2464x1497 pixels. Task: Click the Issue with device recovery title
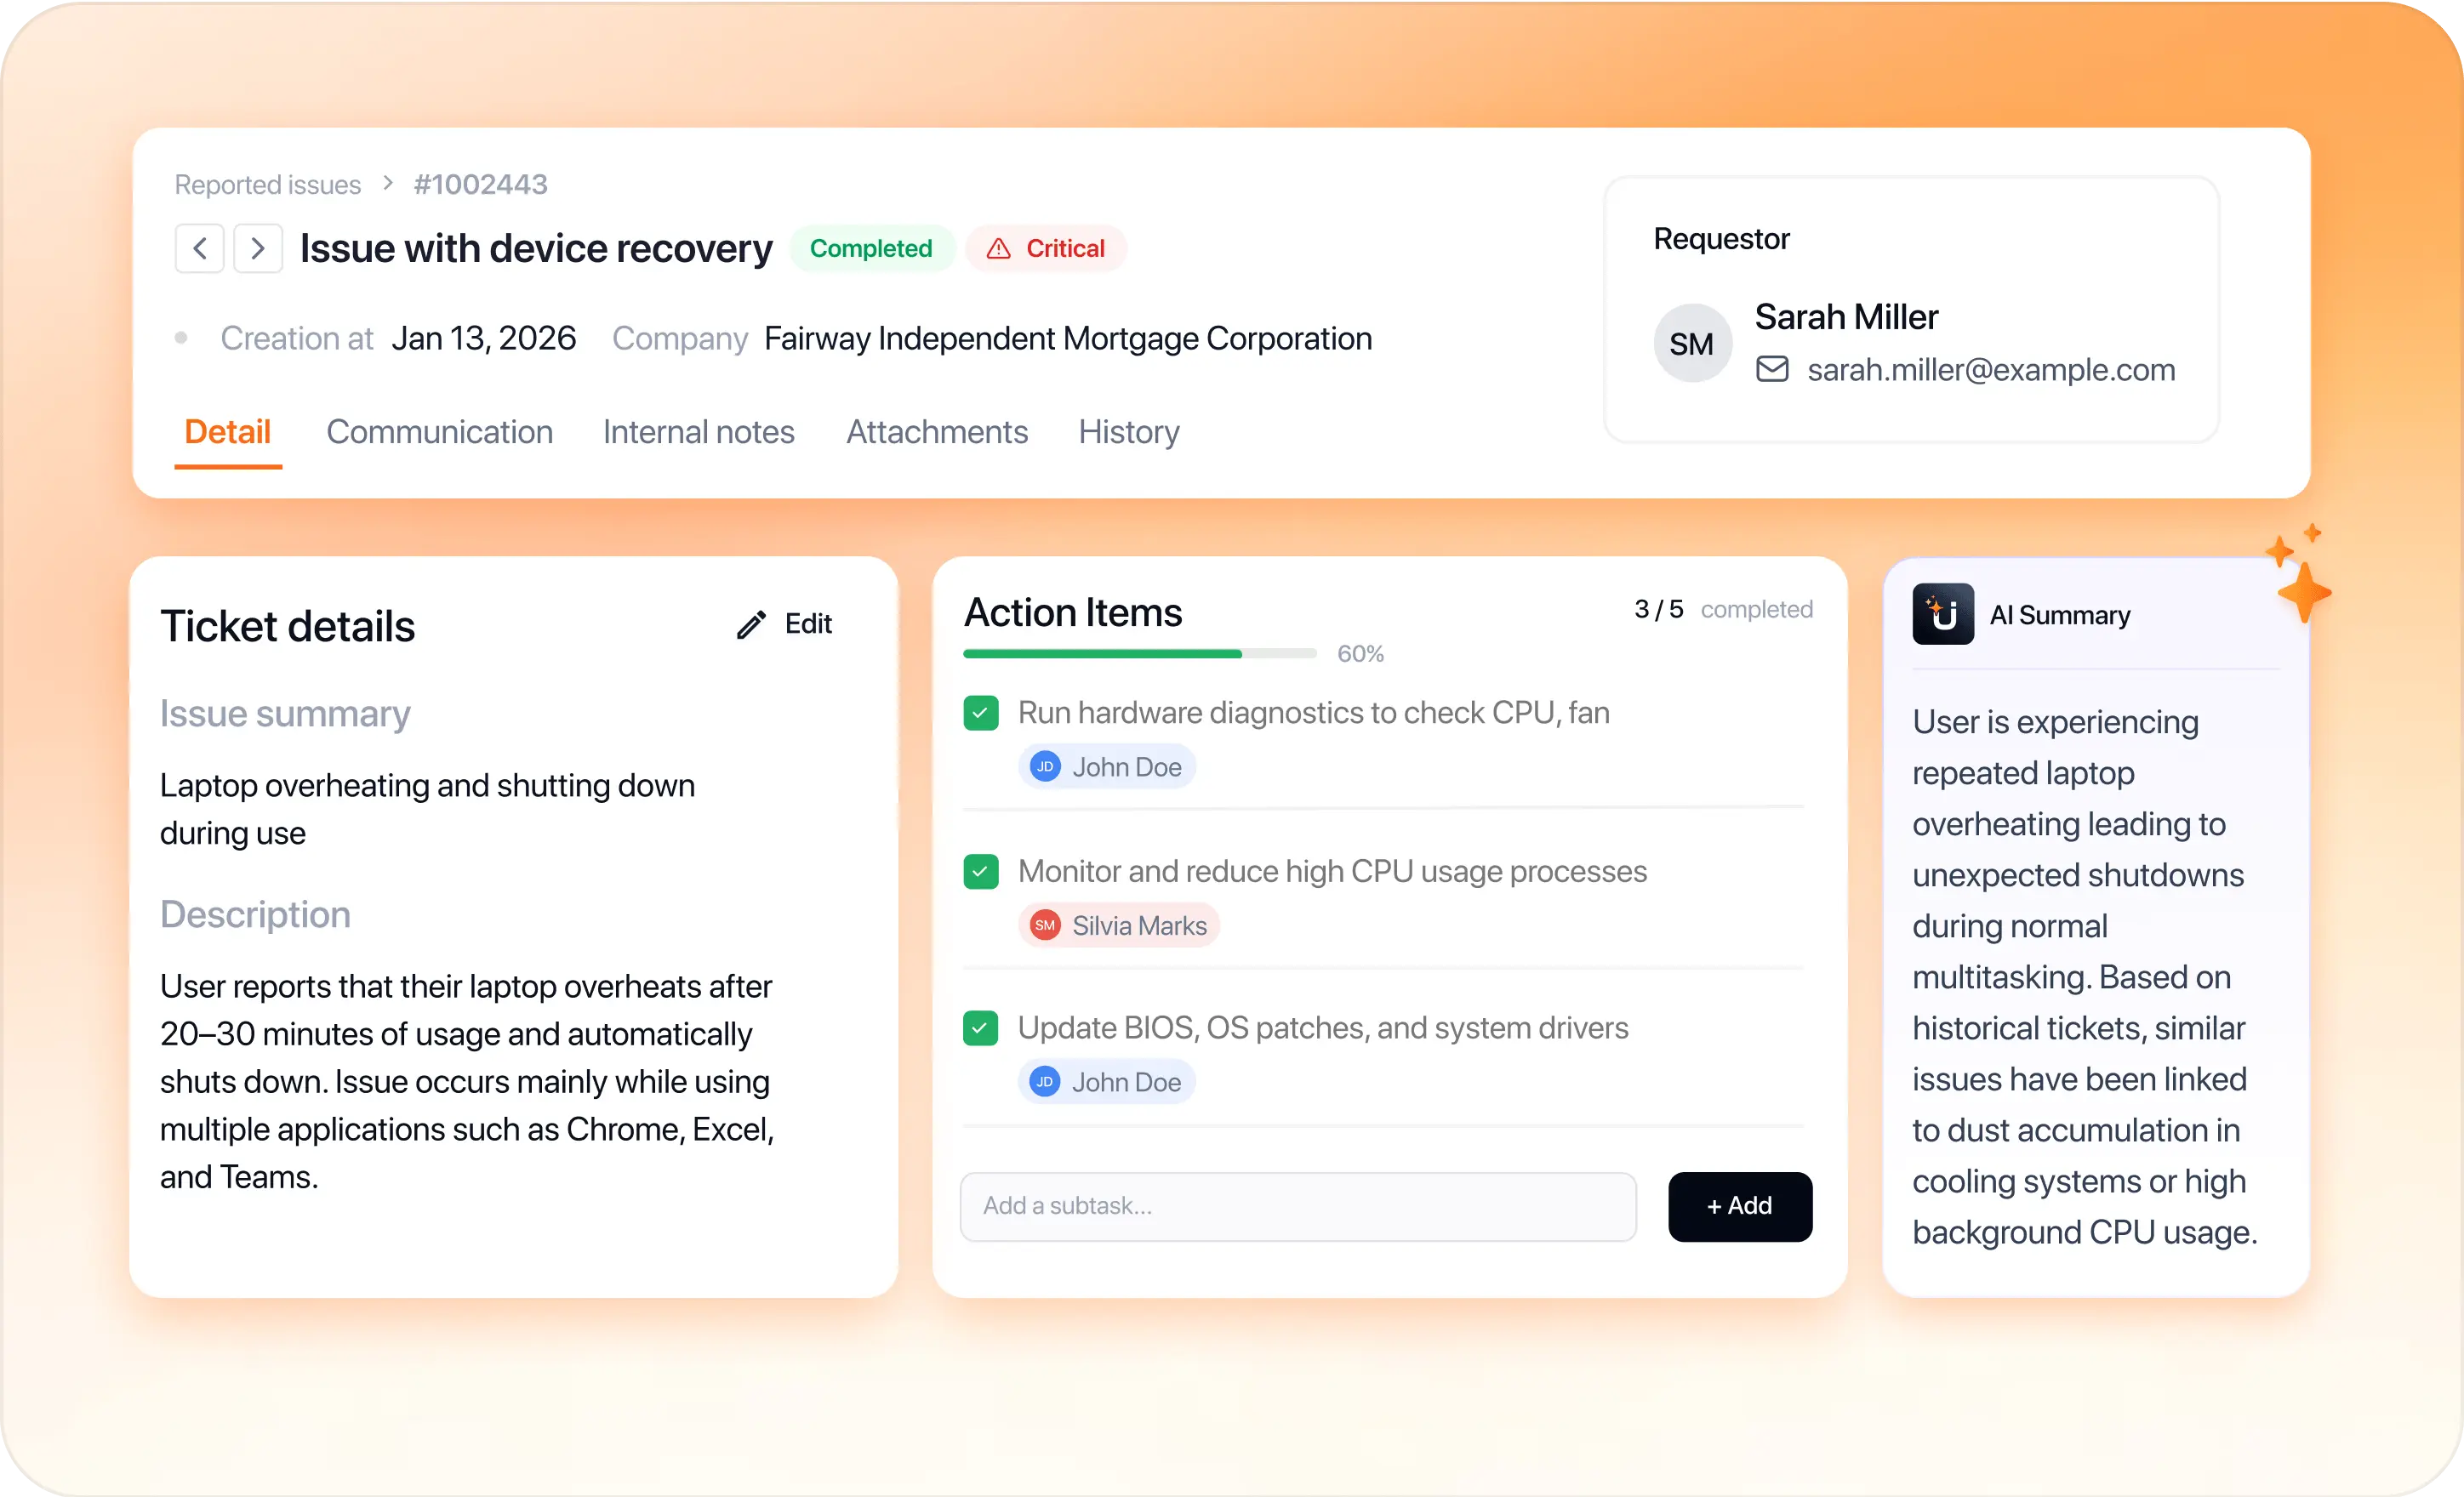(x=536, y=248)
